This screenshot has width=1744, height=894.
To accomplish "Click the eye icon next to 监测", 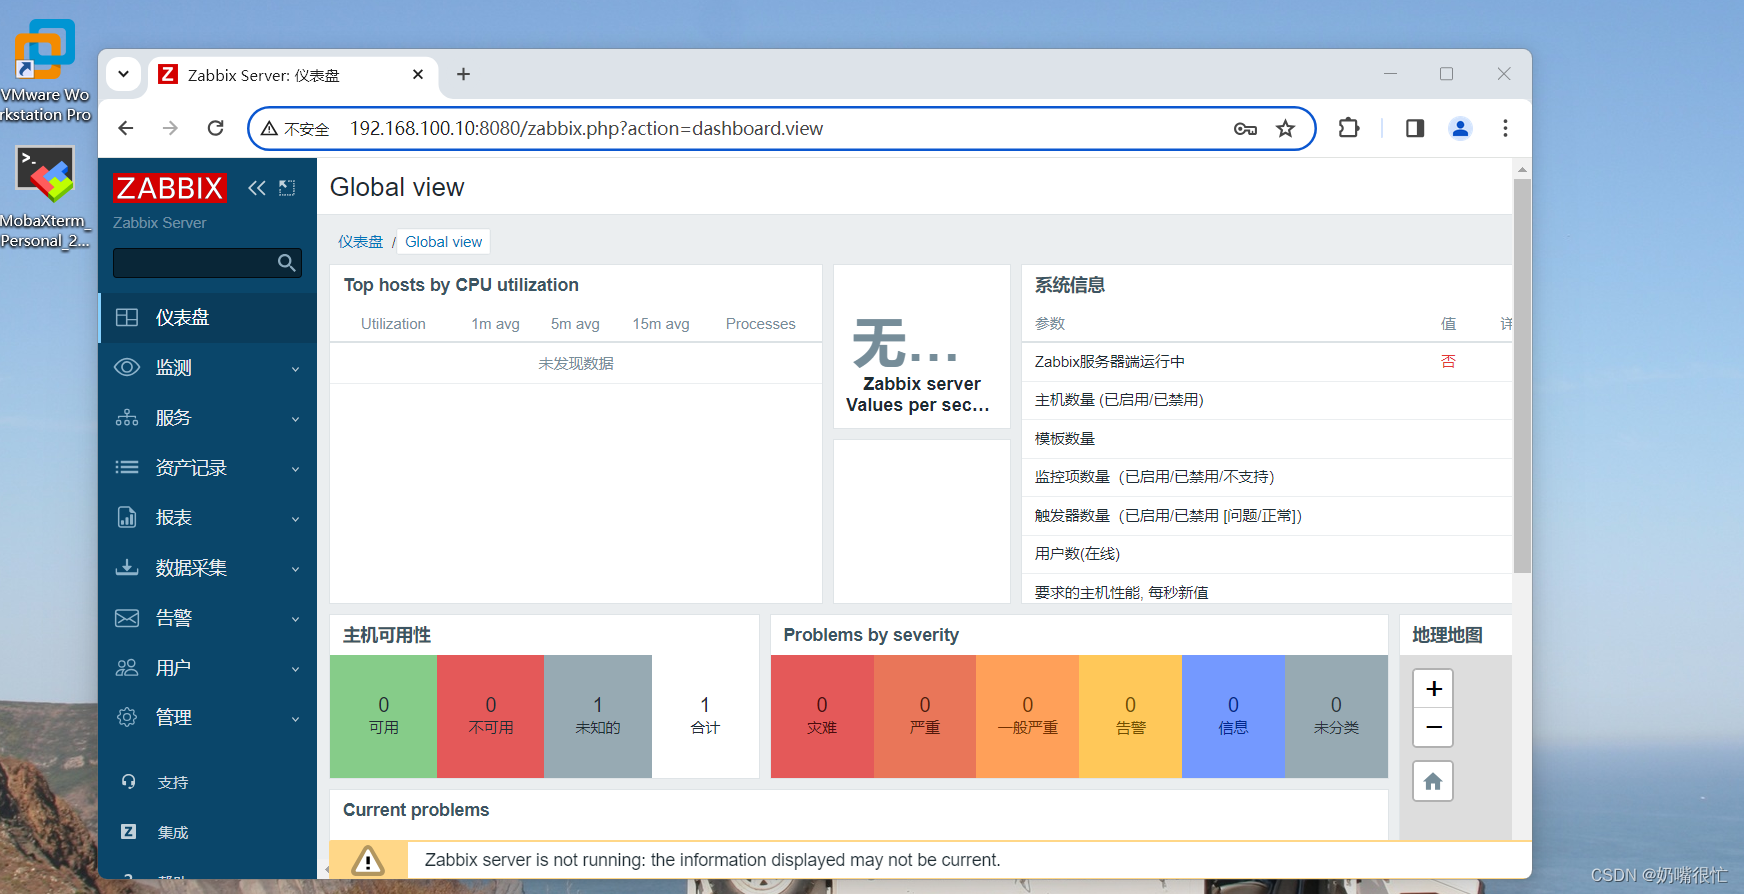I will [x=127, y=368].
